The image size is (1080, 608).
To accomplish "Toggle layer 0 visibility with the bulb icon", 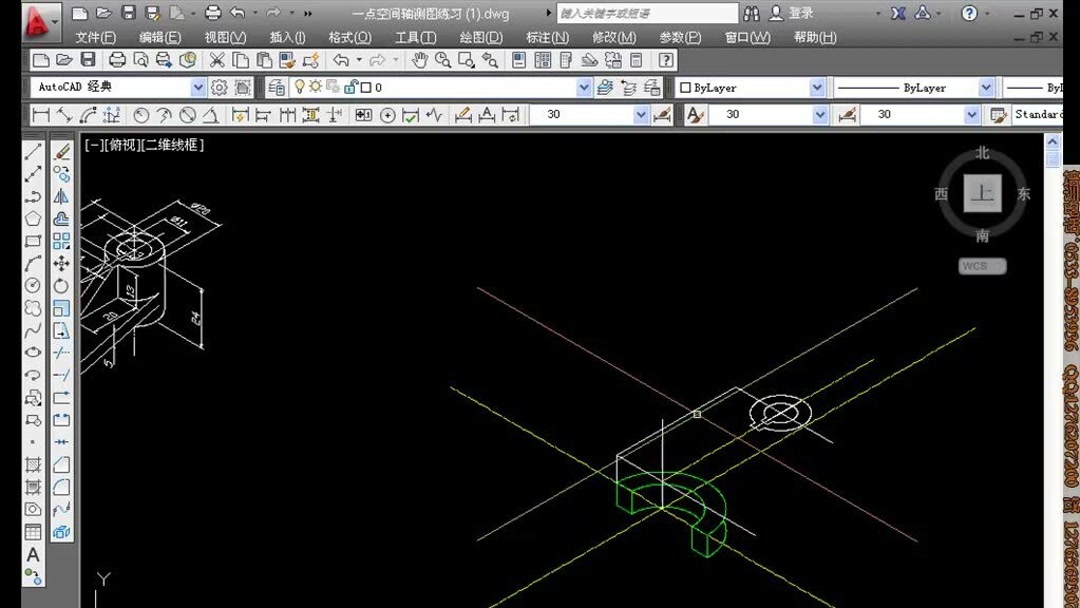I will [x=300, y=87].
